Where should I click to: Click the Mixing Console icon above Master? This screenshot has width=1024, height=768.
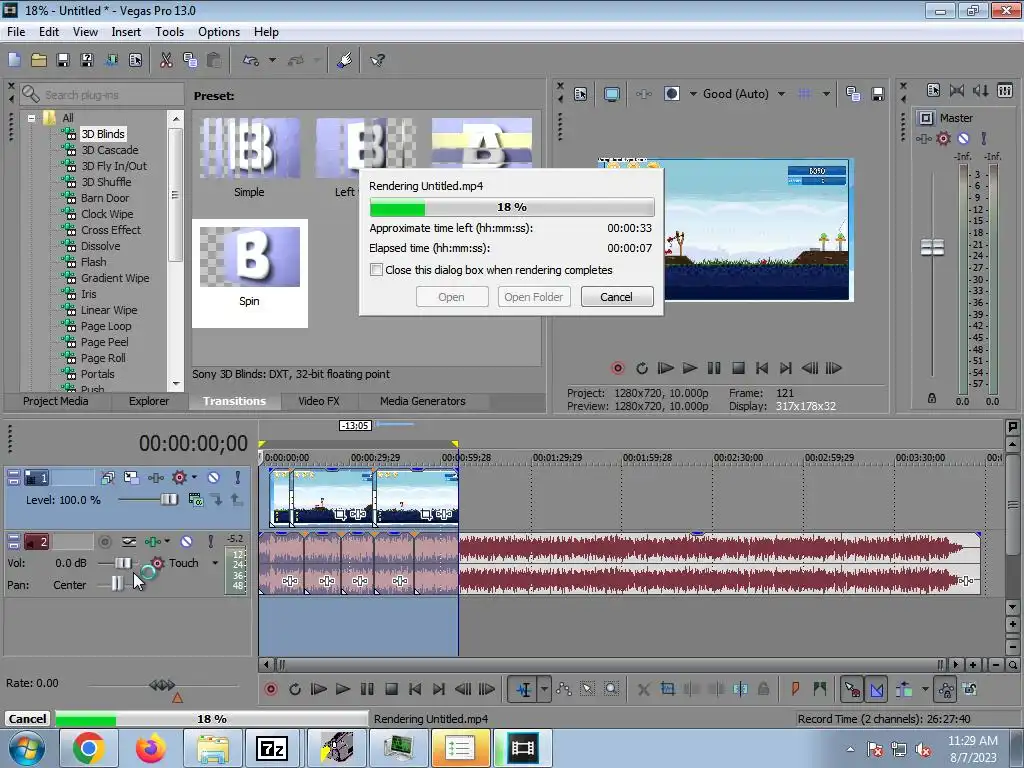(x=1005, y=91)
